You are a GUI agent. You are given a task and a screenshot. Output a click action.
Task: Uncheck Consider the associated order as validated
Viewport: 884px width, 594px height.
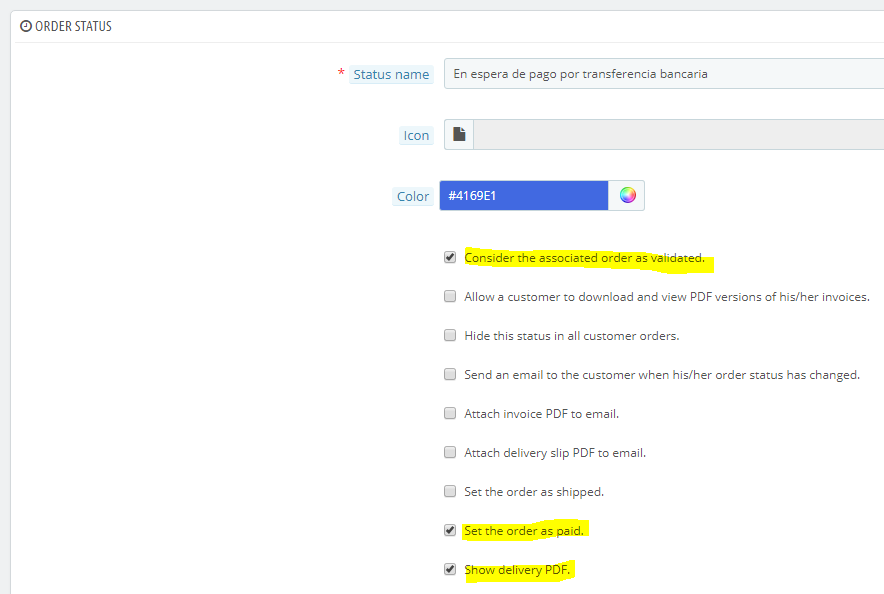(450, 258)
